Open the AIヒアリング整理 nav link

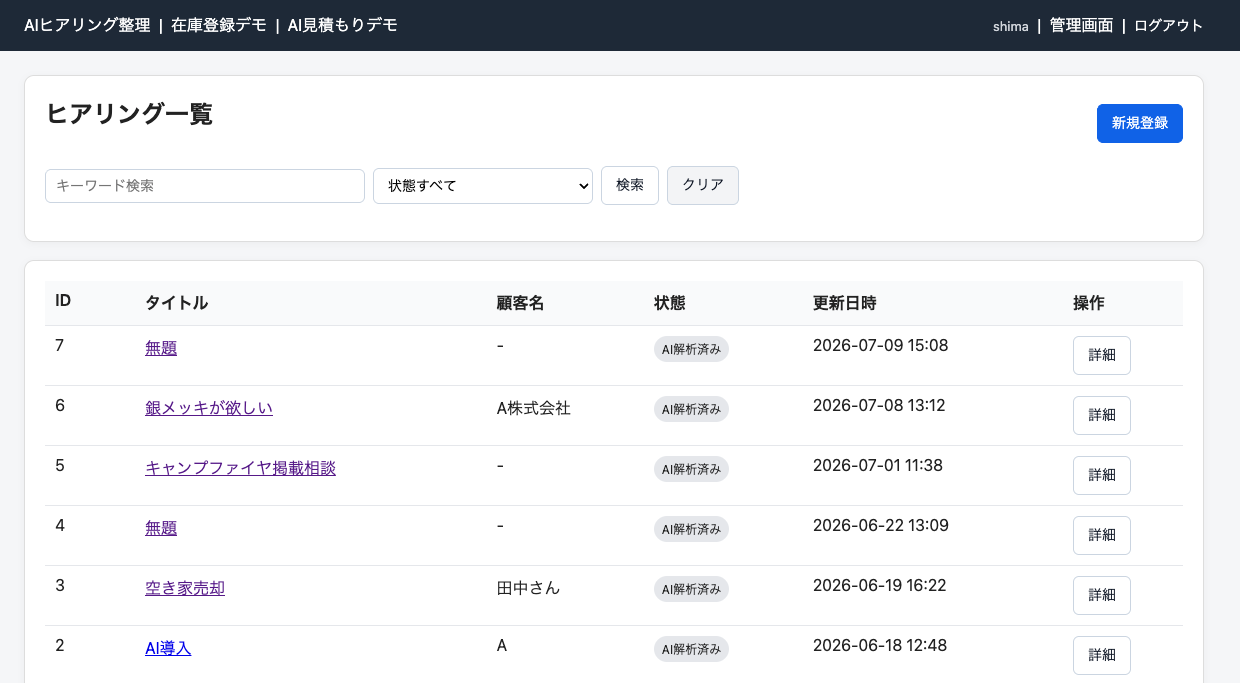87,25
